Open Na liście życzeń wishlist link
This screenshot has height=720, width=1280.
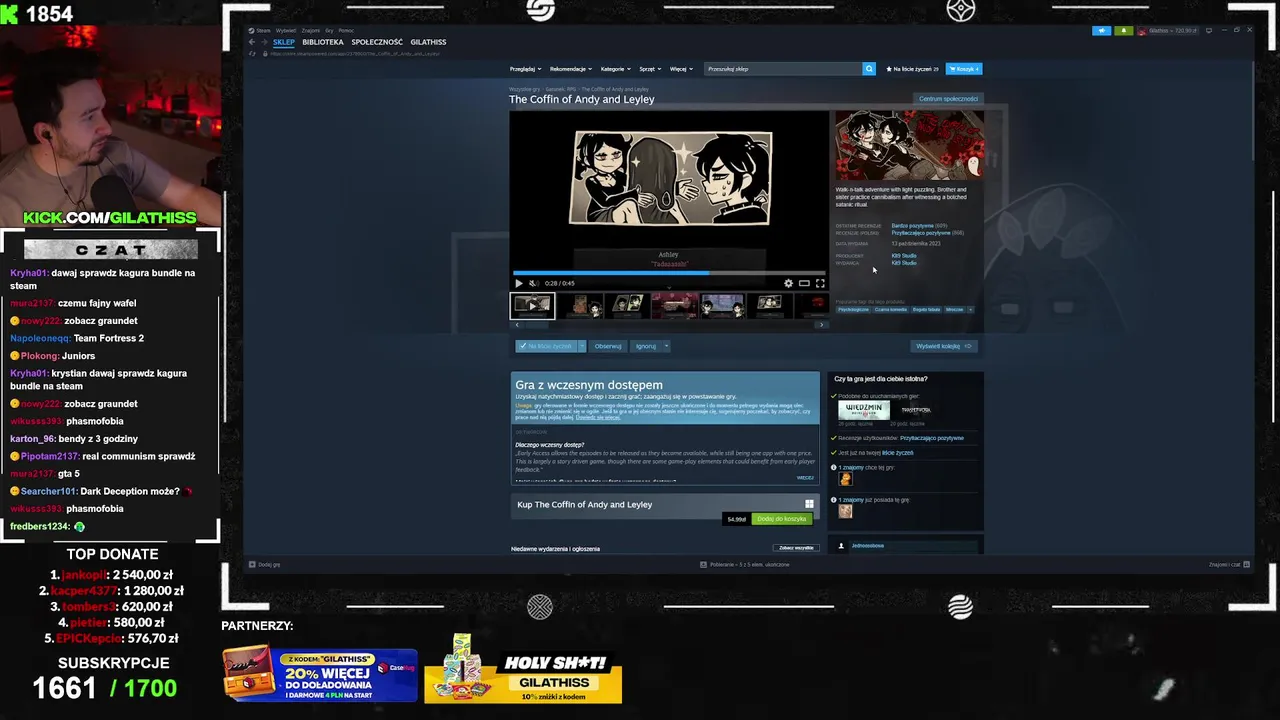point(911,69)
